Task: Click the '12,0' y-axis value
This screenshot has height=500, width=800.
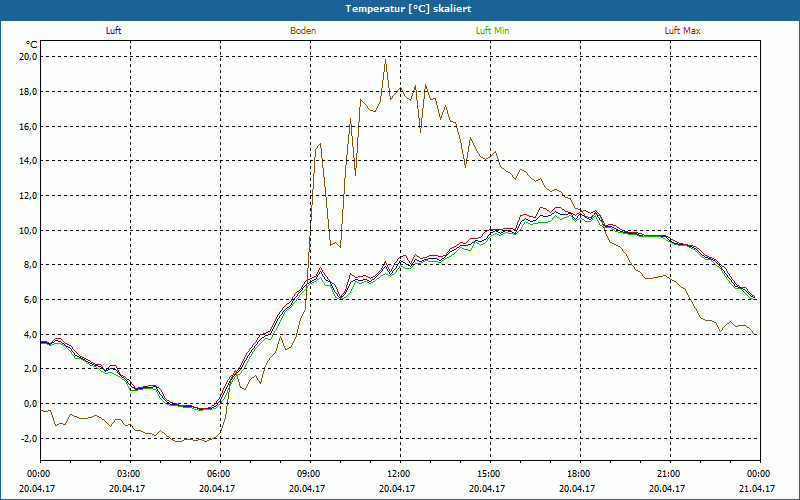Action: pos(28,195)
